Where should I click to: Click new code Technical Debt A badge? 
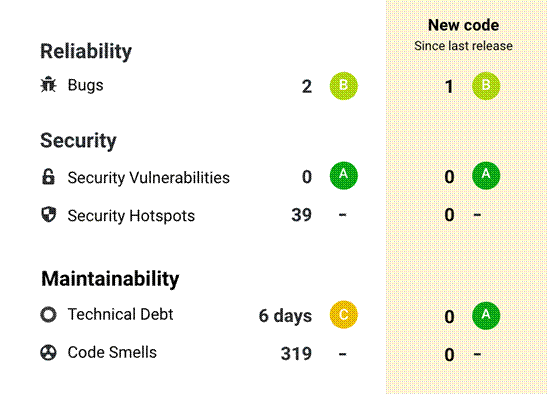486,315
